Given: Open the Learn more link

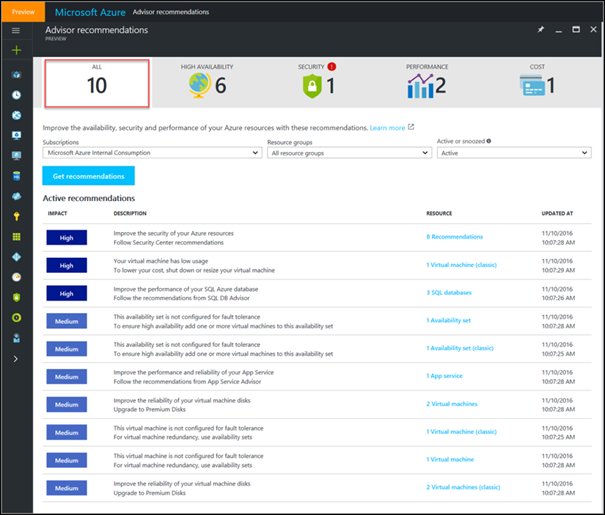Looking at the screenshot, I should coord(387,128).
